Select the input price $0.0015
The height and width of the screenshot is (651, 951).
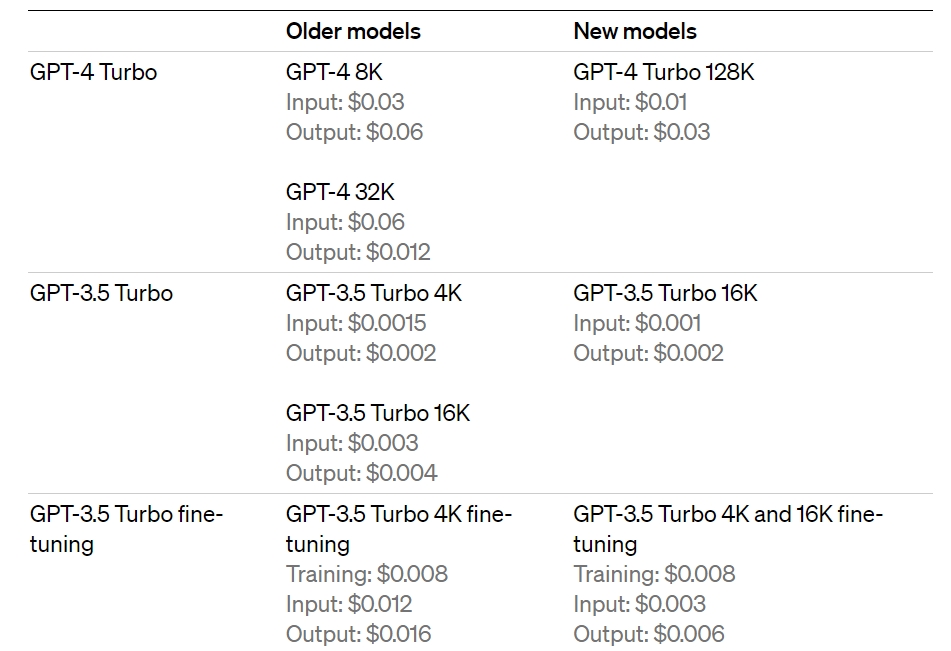click(356, 323)
